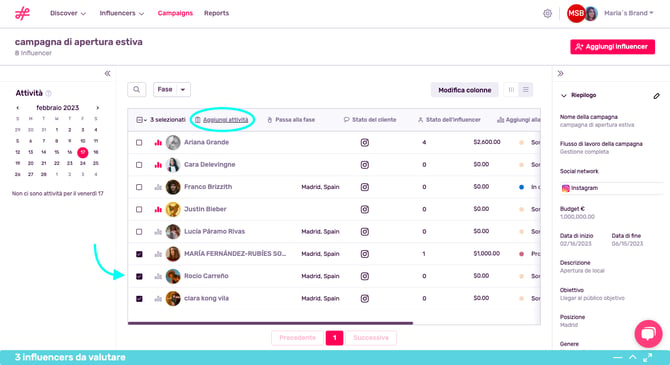Toggle the select-all header checkbox
Viewport: 670px width, 365px height.
[139, 120]
